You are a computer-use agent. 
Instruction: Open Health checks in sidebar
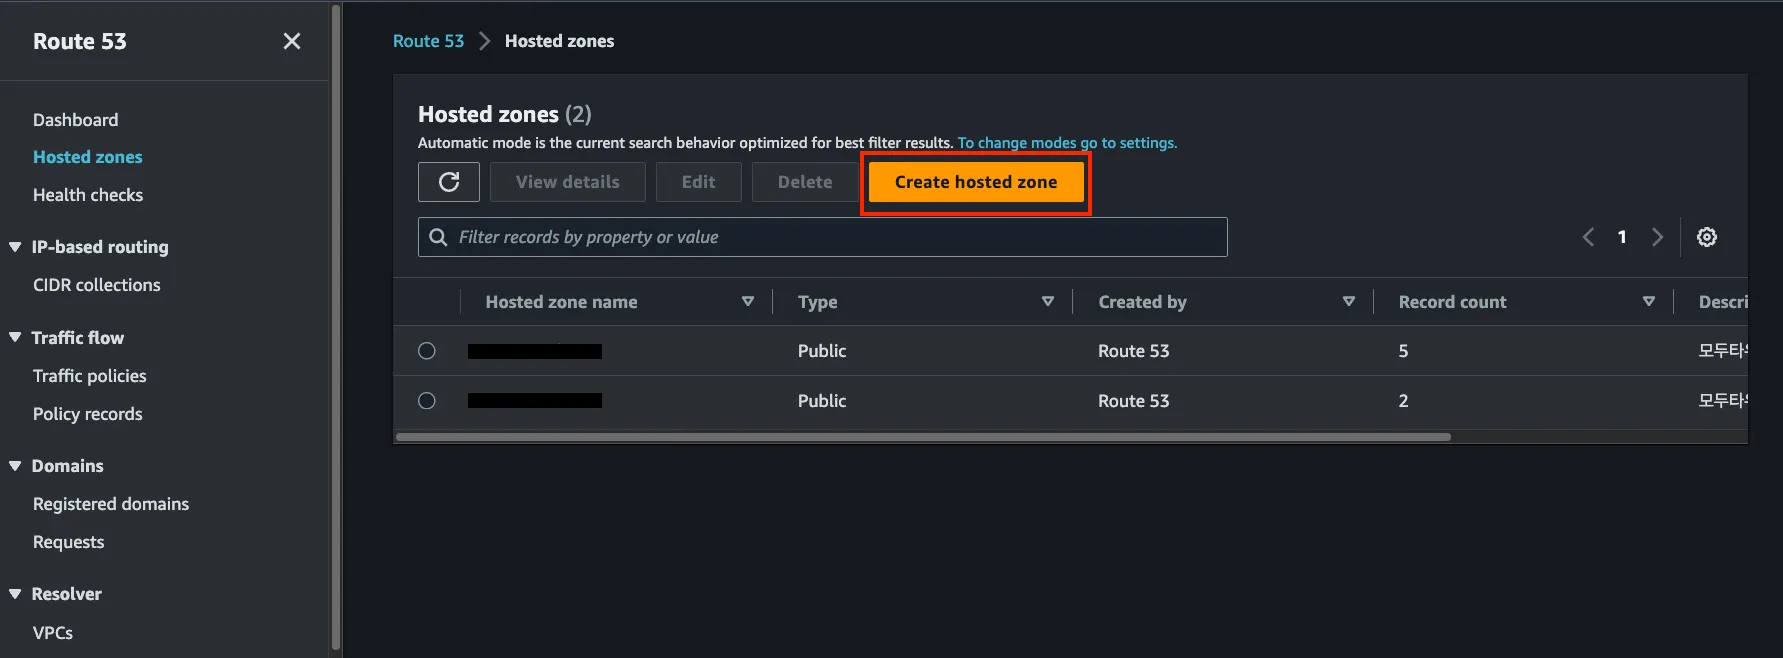(88, 195)
